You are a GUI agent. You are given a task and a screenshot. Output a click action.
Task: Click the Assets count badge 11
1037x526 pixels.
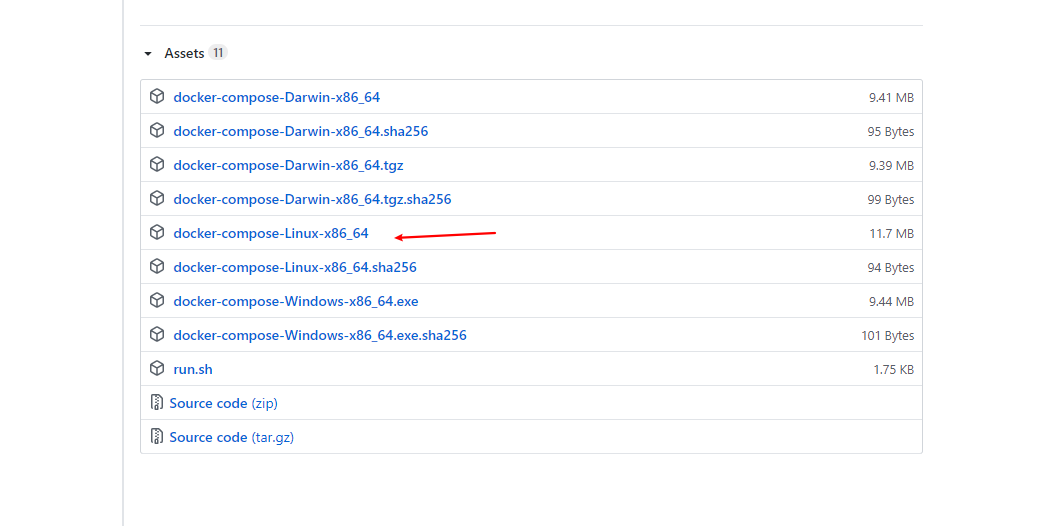coord(218,53)
